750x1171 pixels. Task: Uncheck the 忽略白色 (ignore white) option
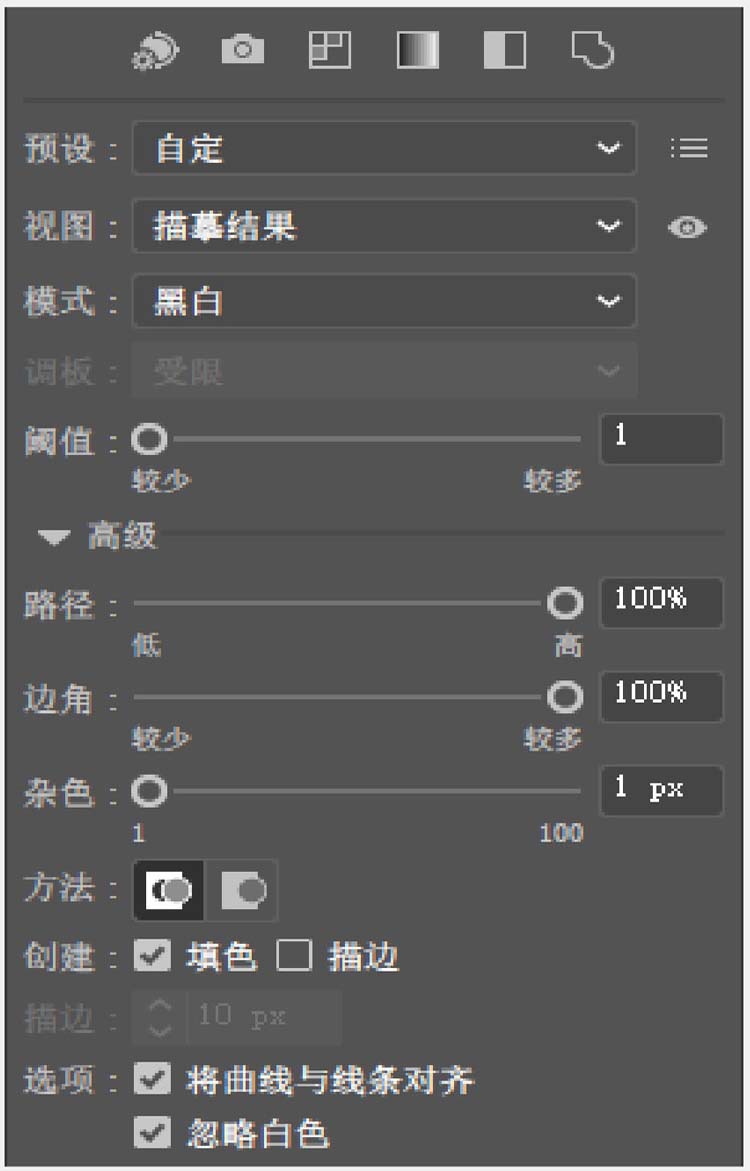pos(152,1133)
